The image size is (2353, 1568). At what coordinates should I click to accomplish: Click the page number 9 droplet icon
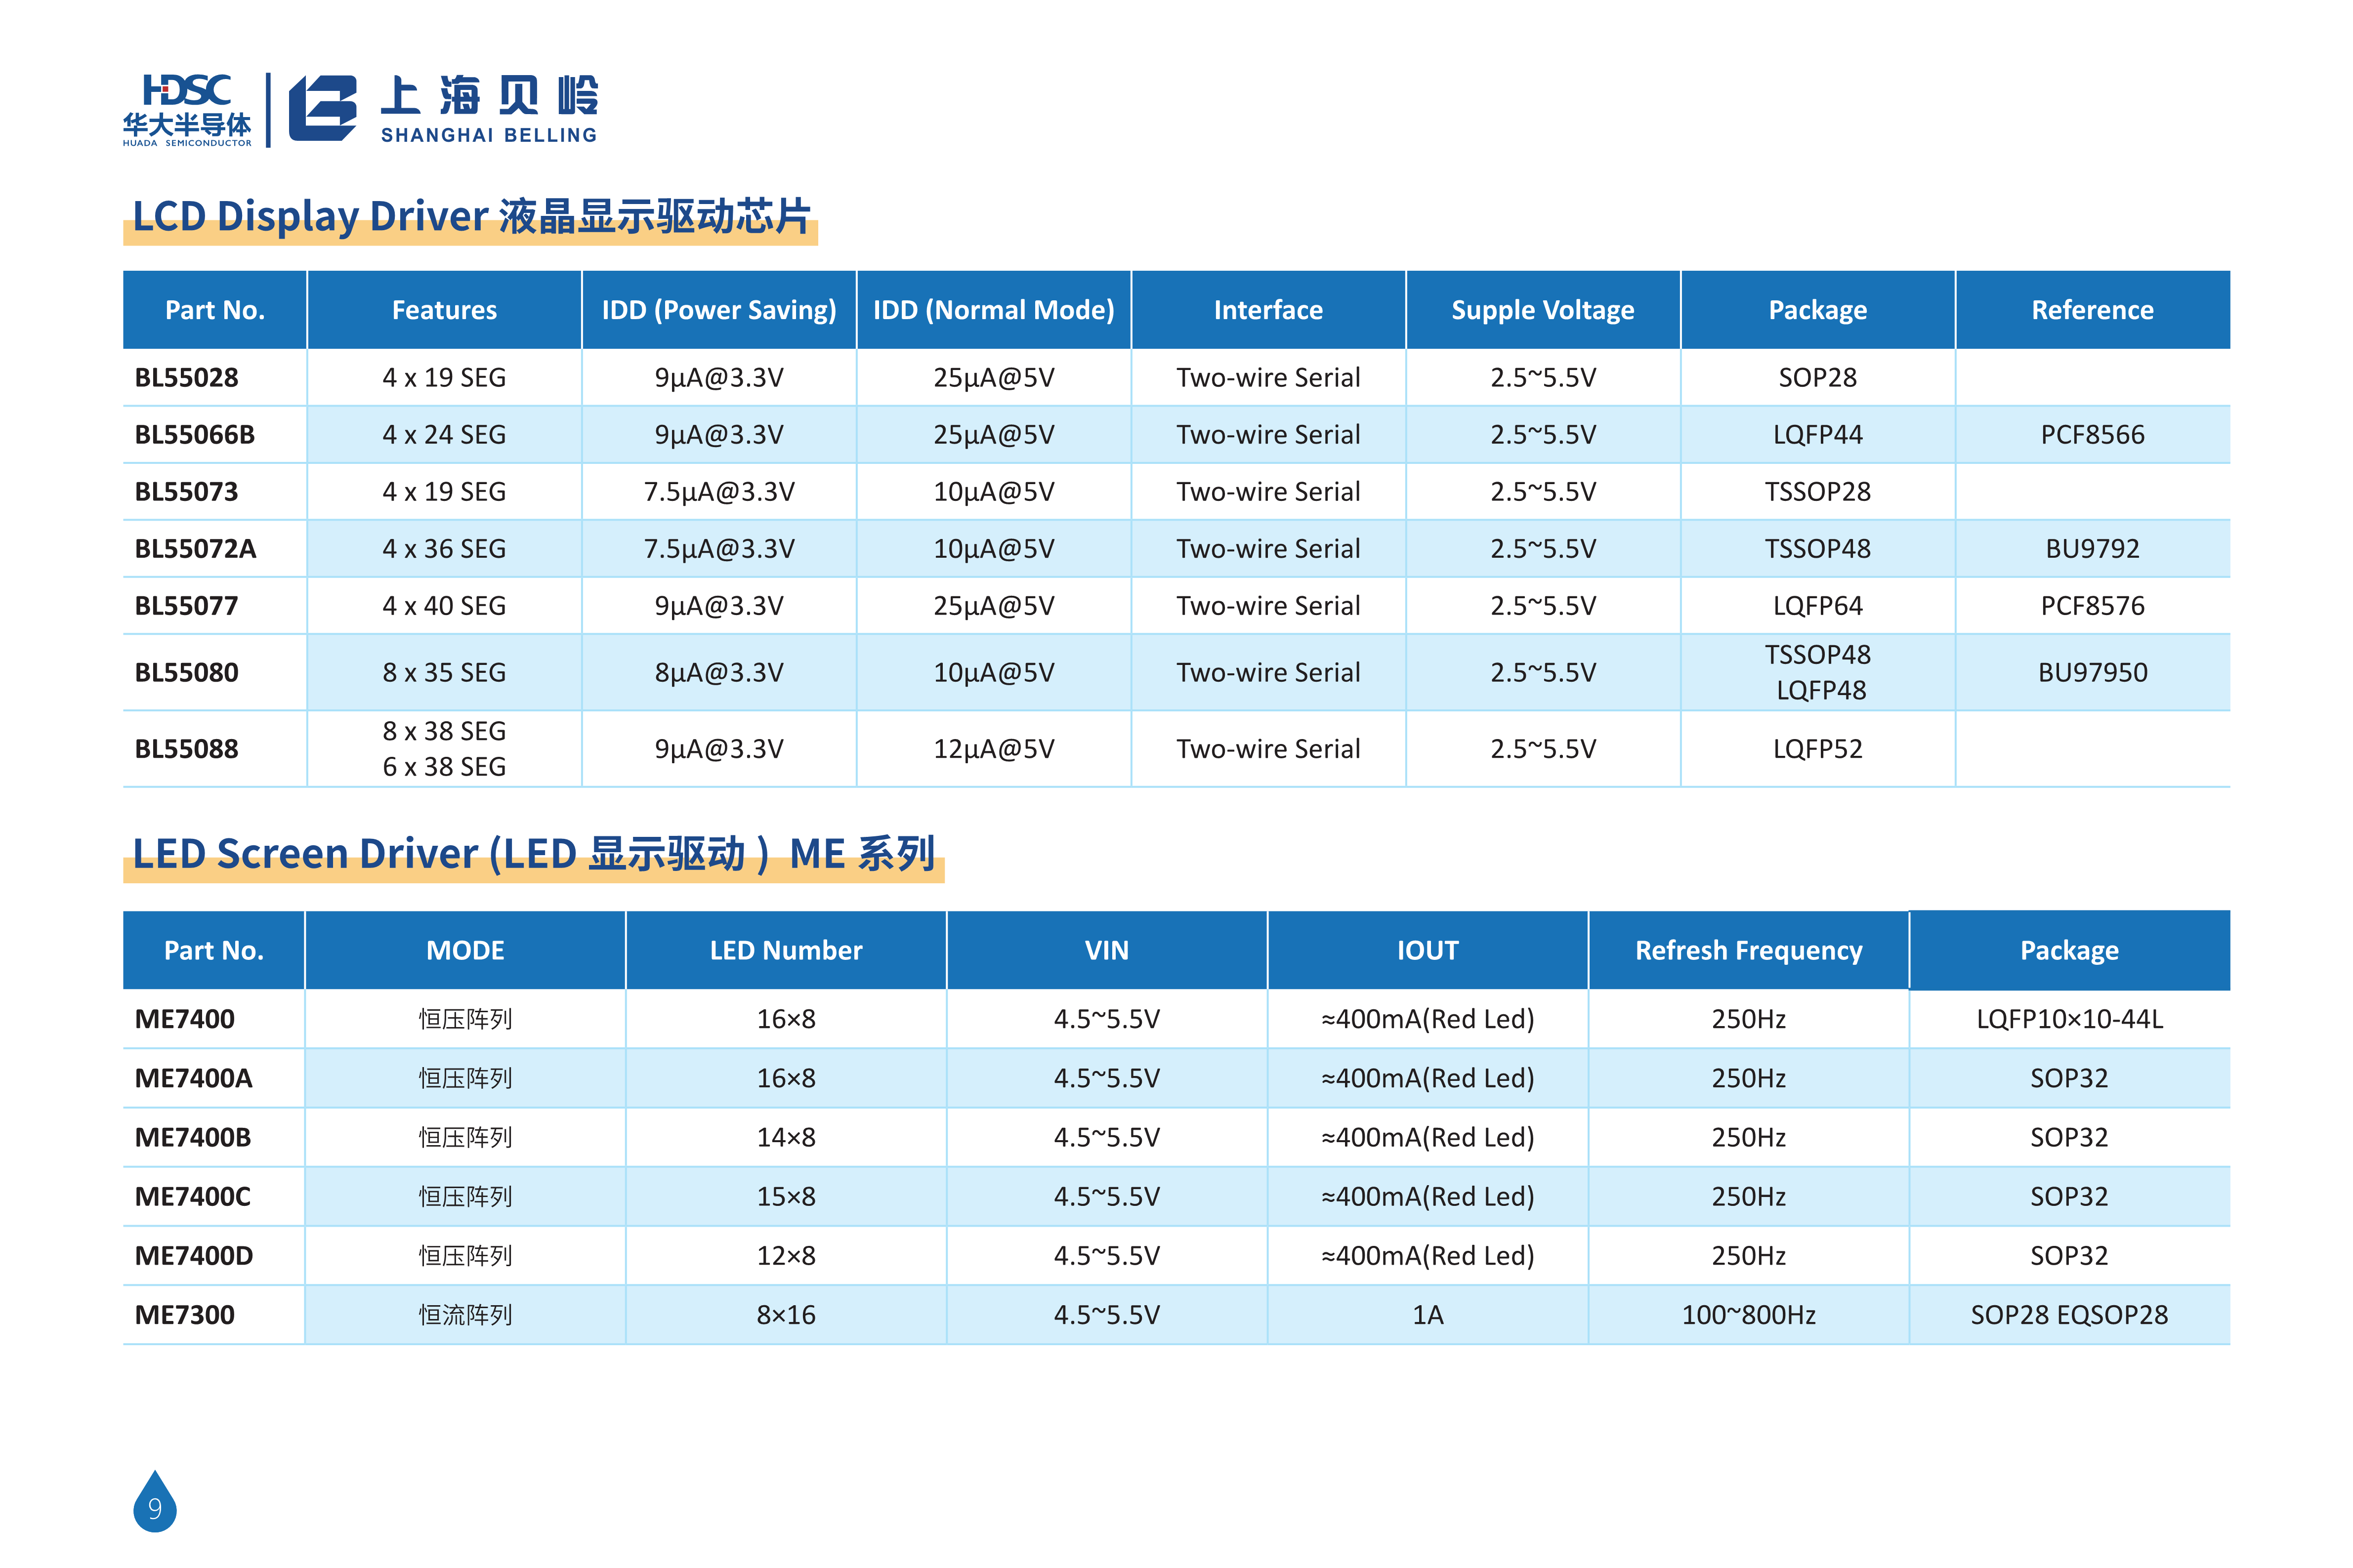[x=155, y=1500]
